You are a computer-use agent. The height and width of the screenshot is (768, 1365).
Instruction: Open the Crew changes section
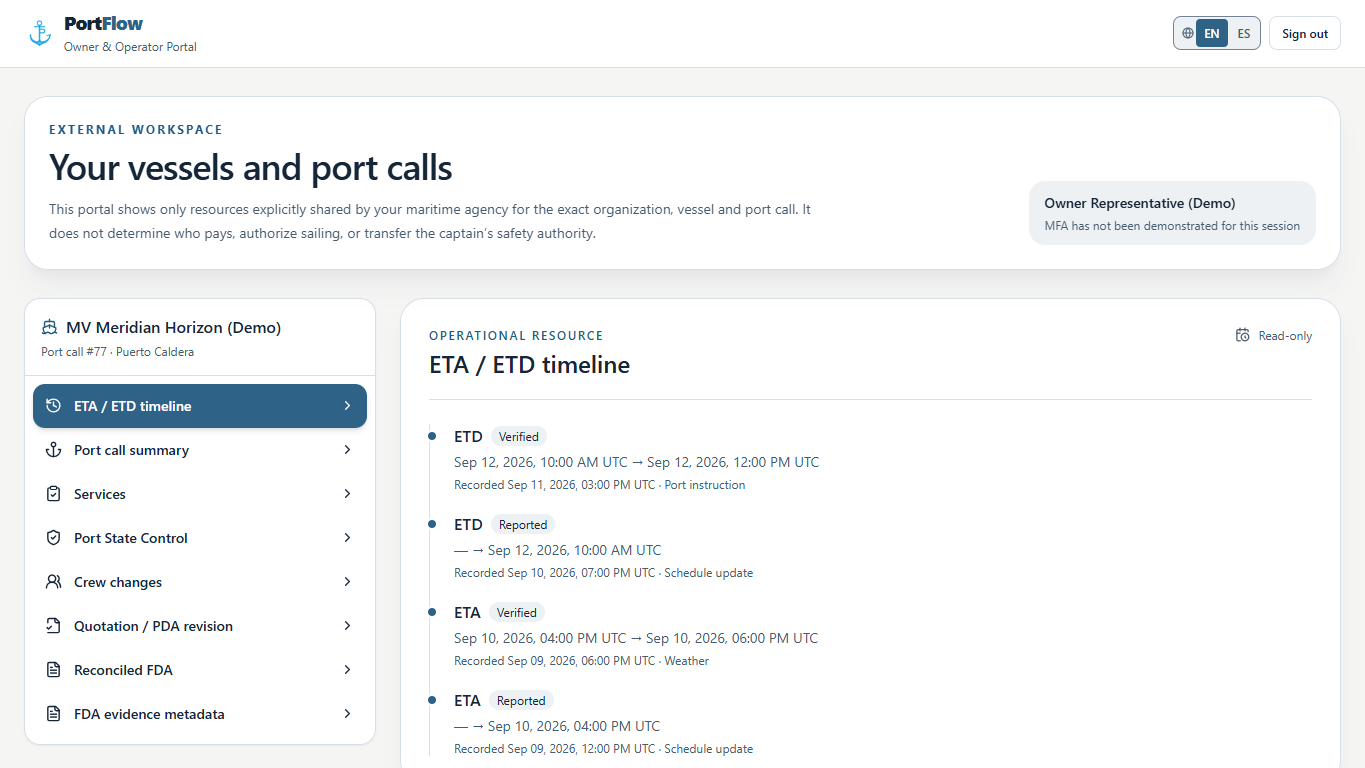coord(200,582)
